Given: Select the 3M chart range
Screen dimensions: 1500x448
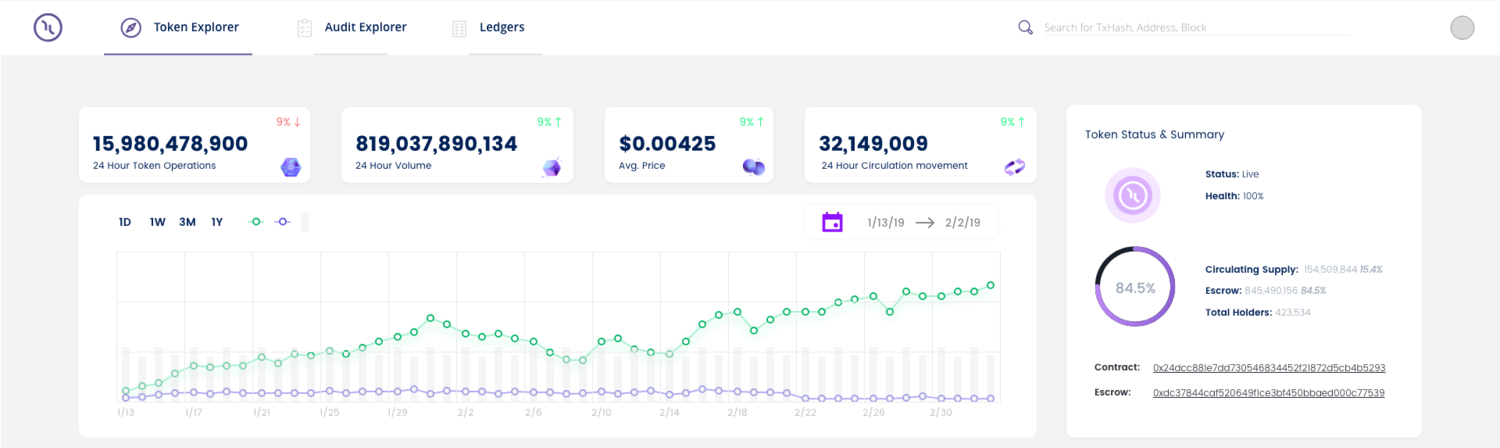Looking at the screenshot, I should pyautogui.click(x=187, y=222).
